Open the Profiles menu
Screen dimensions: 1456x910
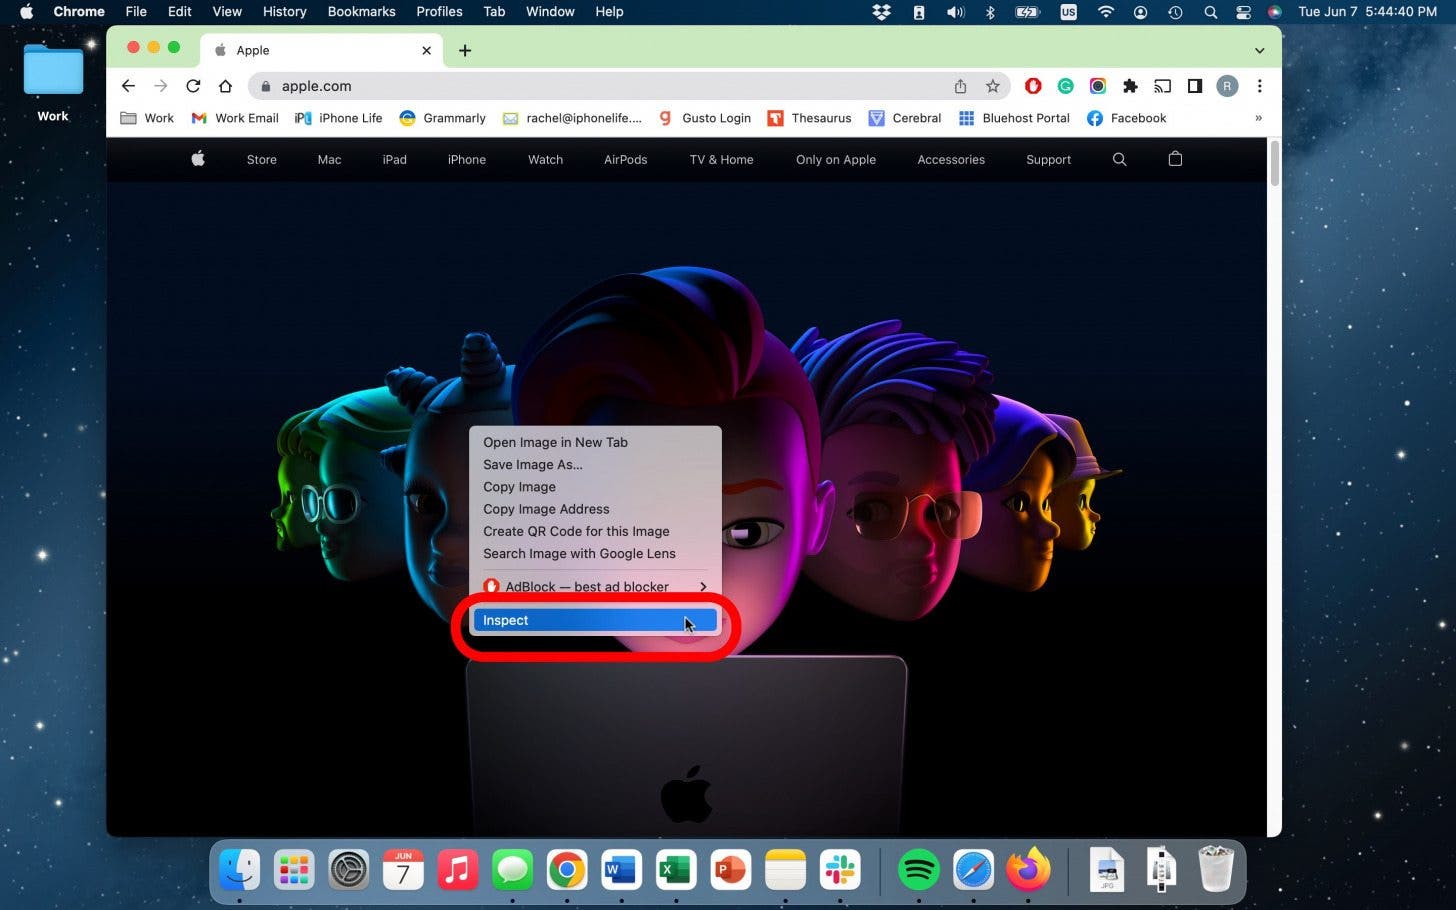(439, 12)
